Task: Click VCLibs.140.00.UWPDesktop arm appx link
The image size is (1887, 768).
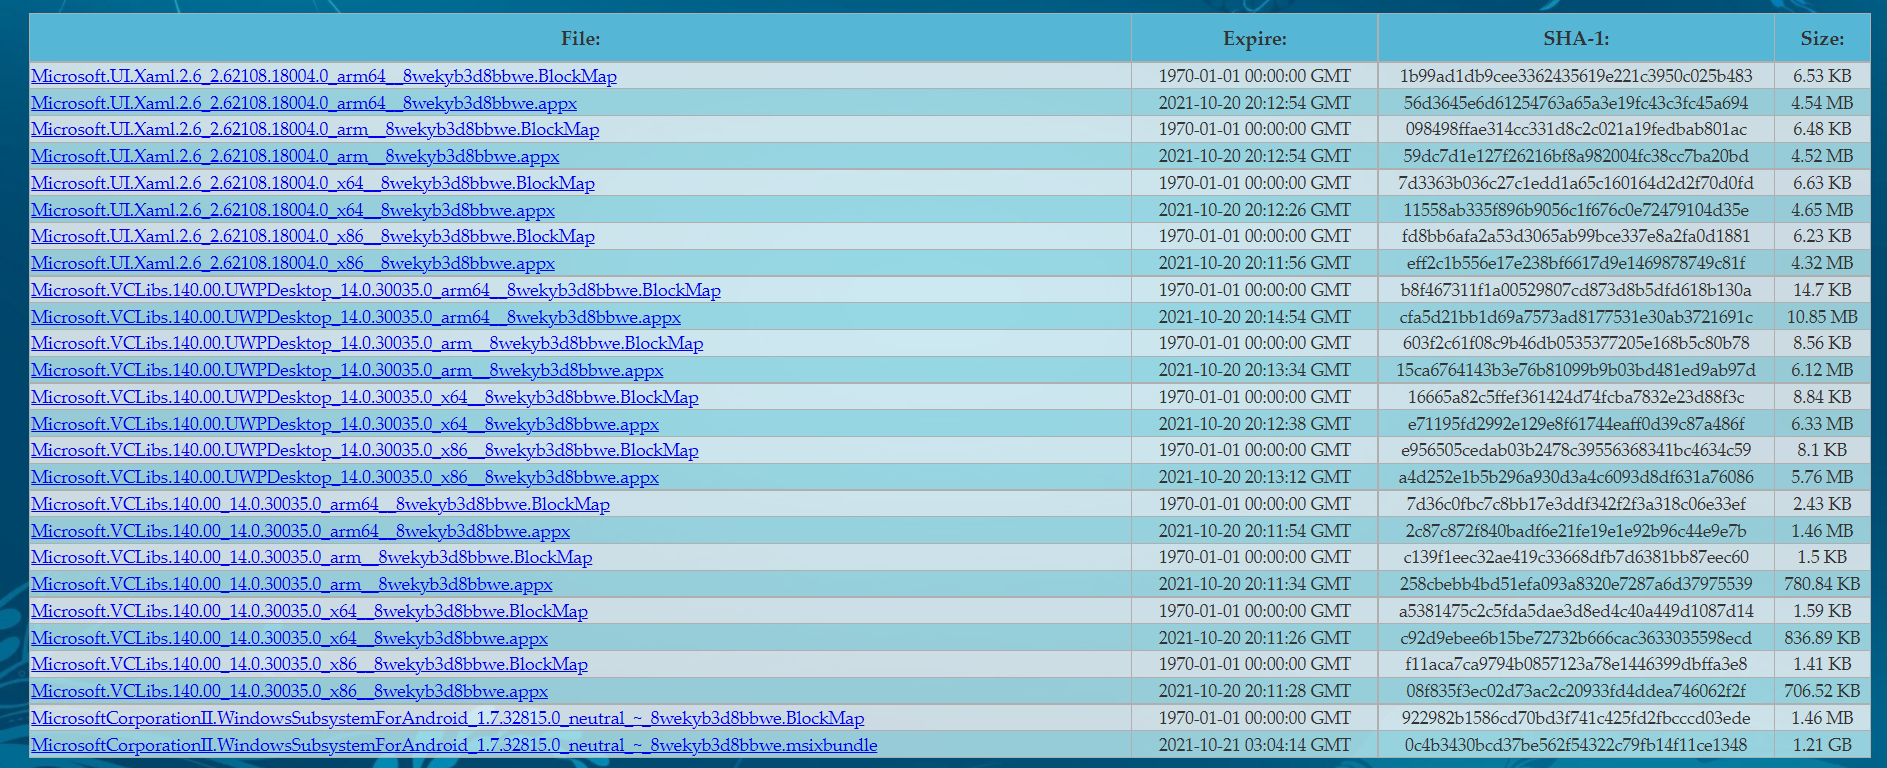Action: (347, 370)
